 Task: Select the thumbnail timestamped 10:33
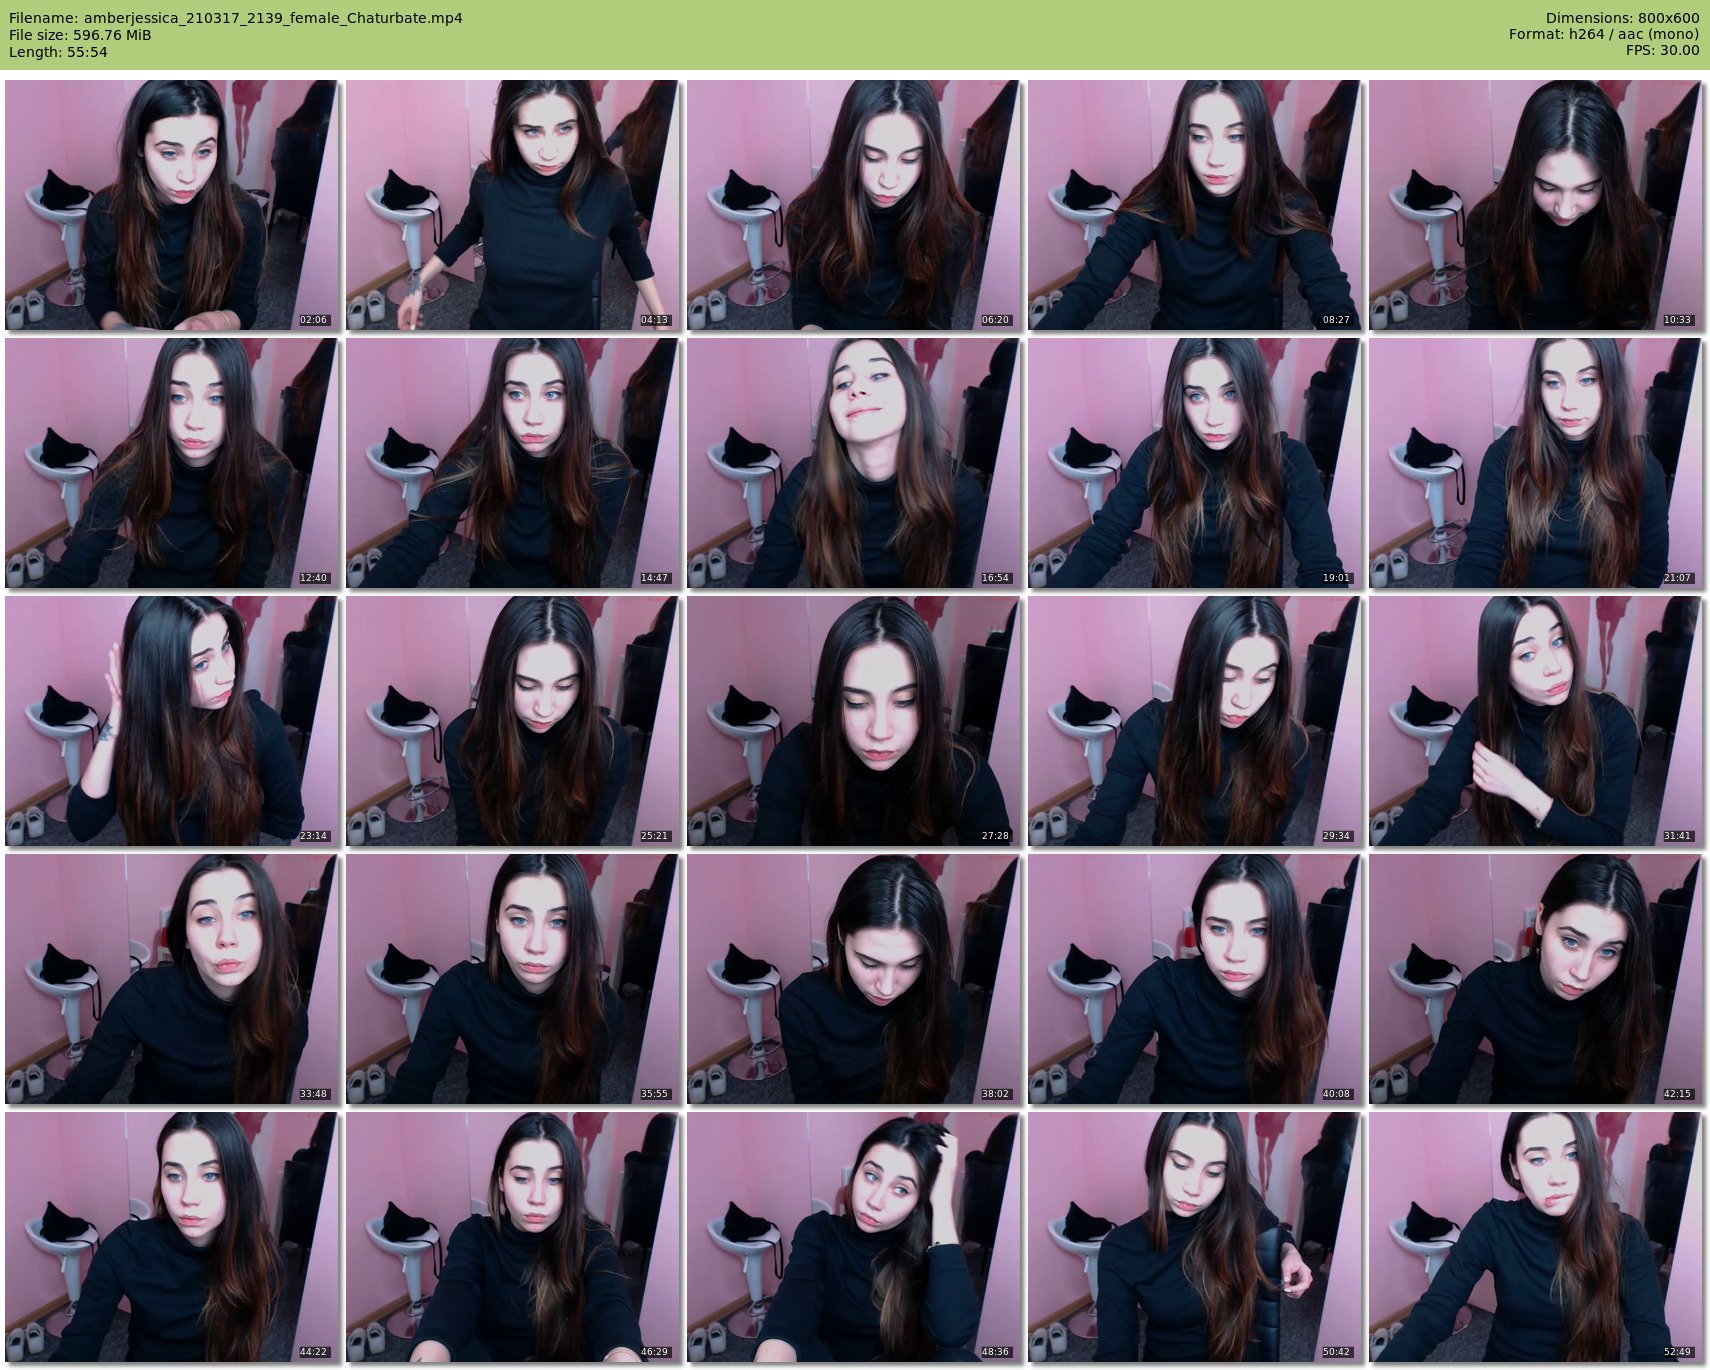(x=1536, y=205)
